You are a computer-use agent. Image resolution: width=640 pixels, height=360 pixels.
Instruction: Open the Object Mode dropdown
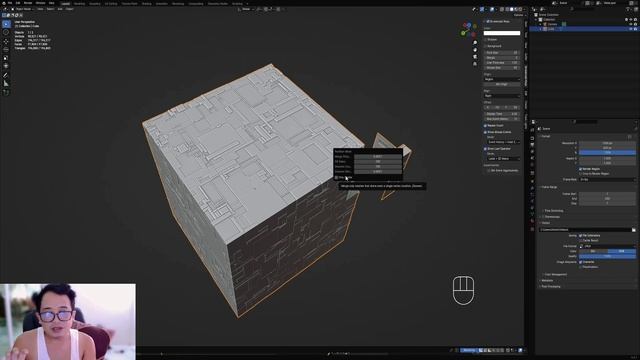[23, 9]
